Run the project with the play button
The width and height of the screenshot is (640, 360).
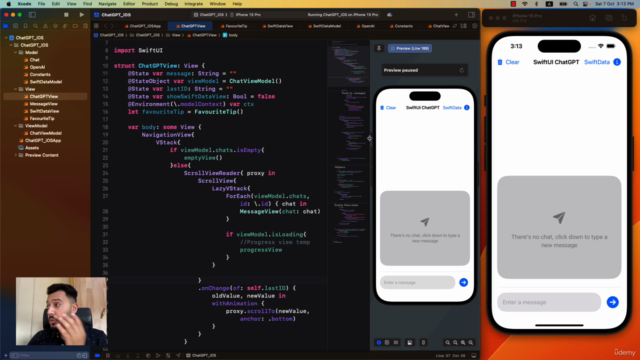[82, 15]
